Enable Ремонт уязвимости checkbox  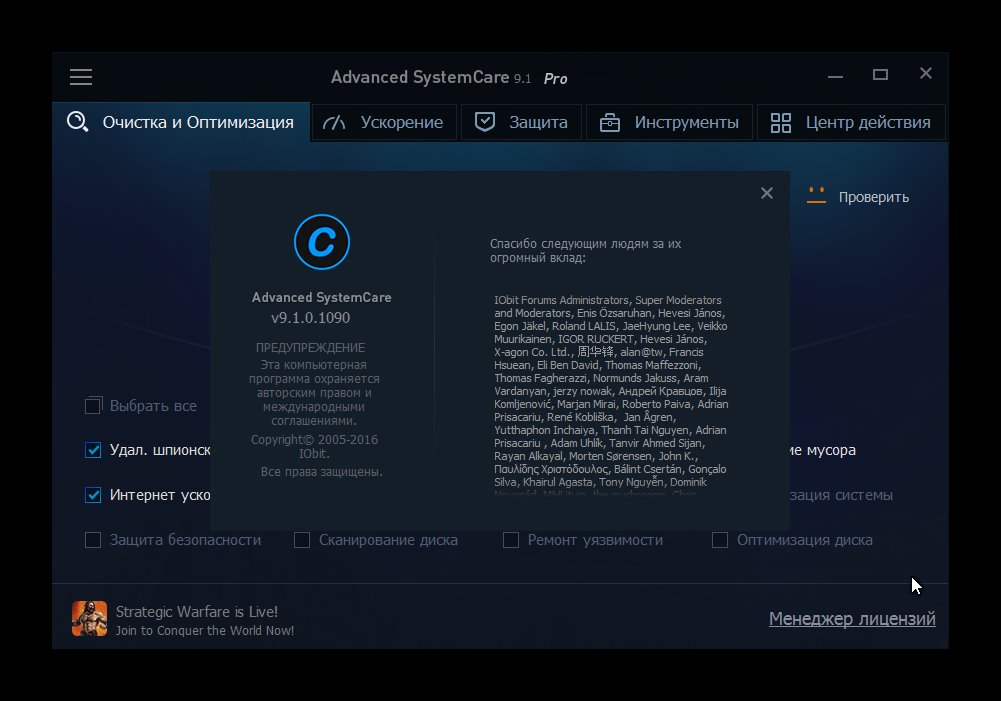tap(511, 540)
